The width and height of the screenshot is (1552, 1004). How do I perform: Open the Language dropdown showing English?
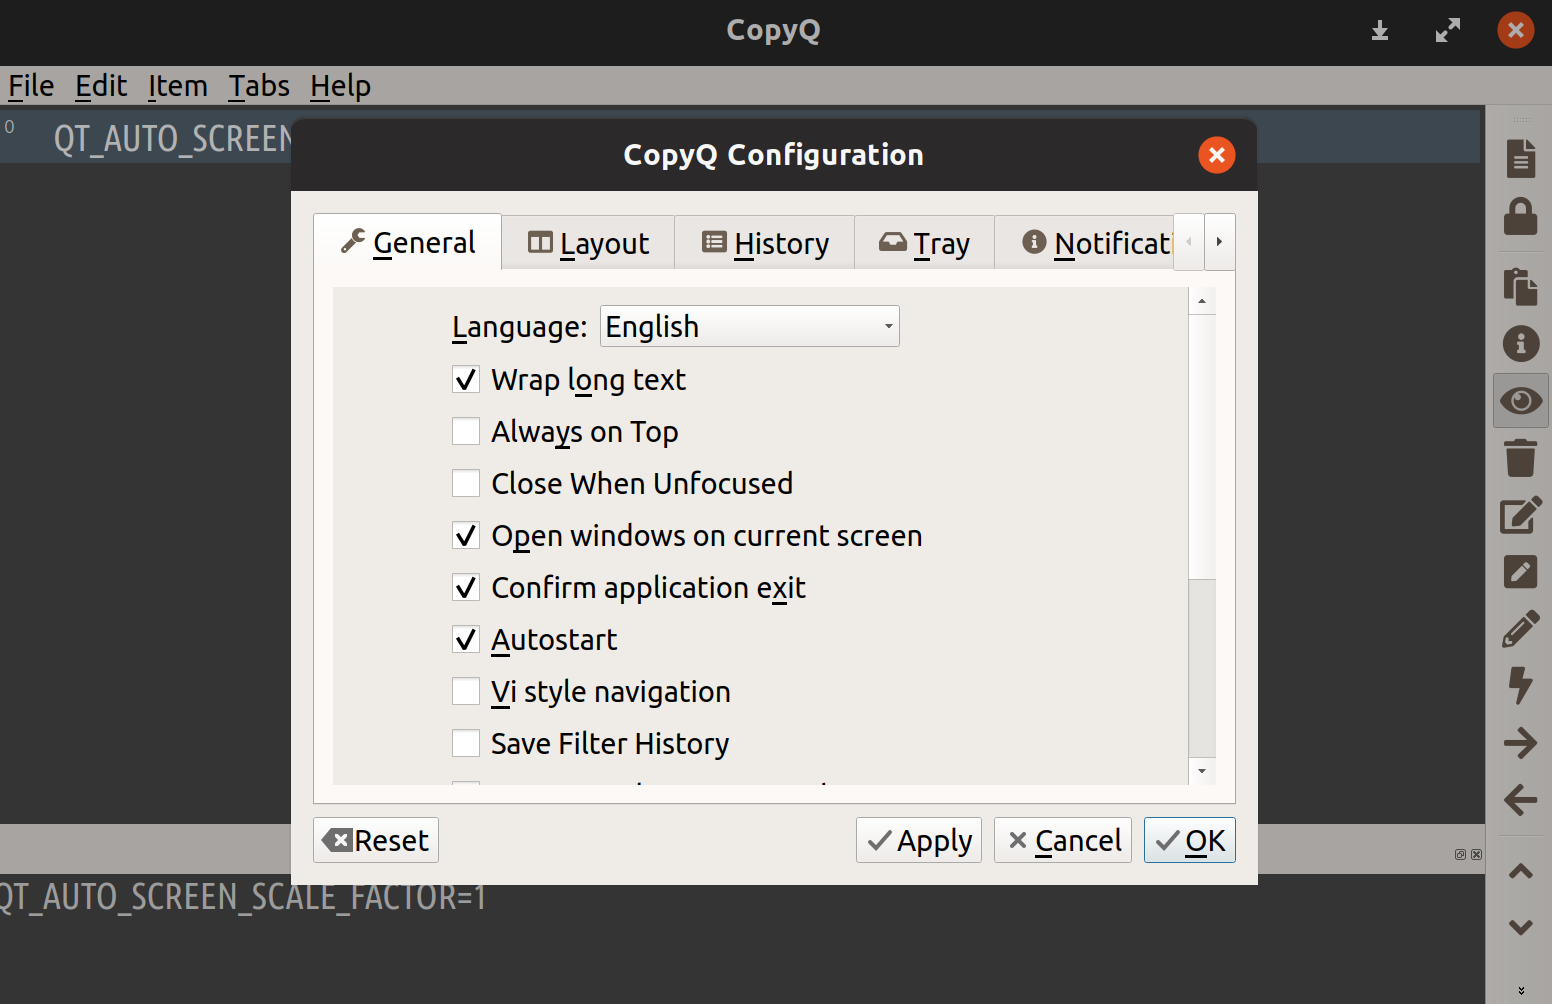pos(749,326)
